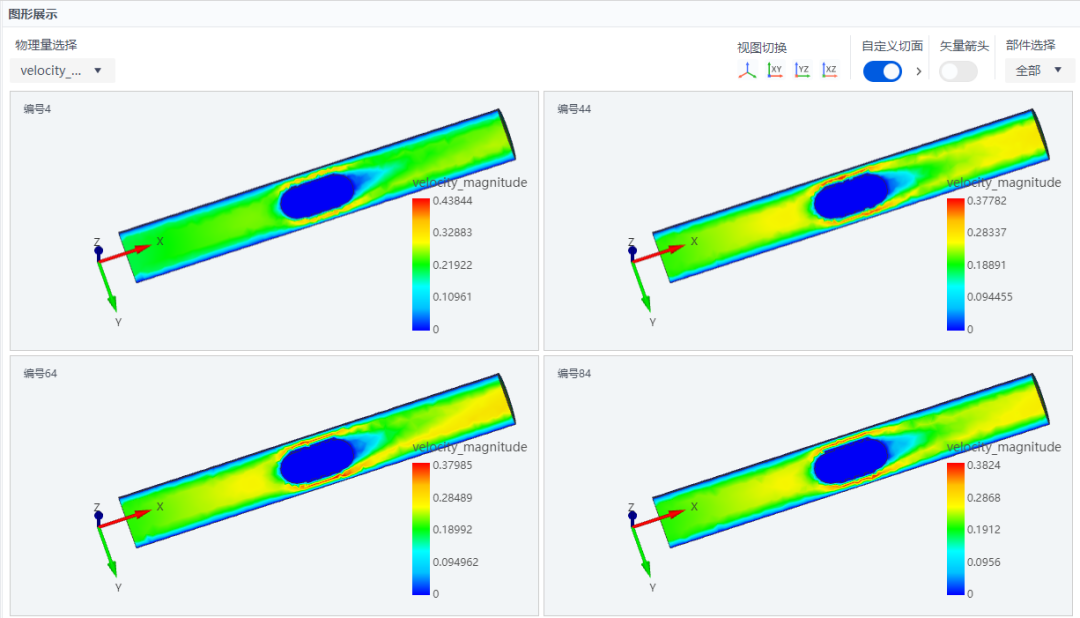
Task: Click the legend value 0.094962
Action: point(455,562)
